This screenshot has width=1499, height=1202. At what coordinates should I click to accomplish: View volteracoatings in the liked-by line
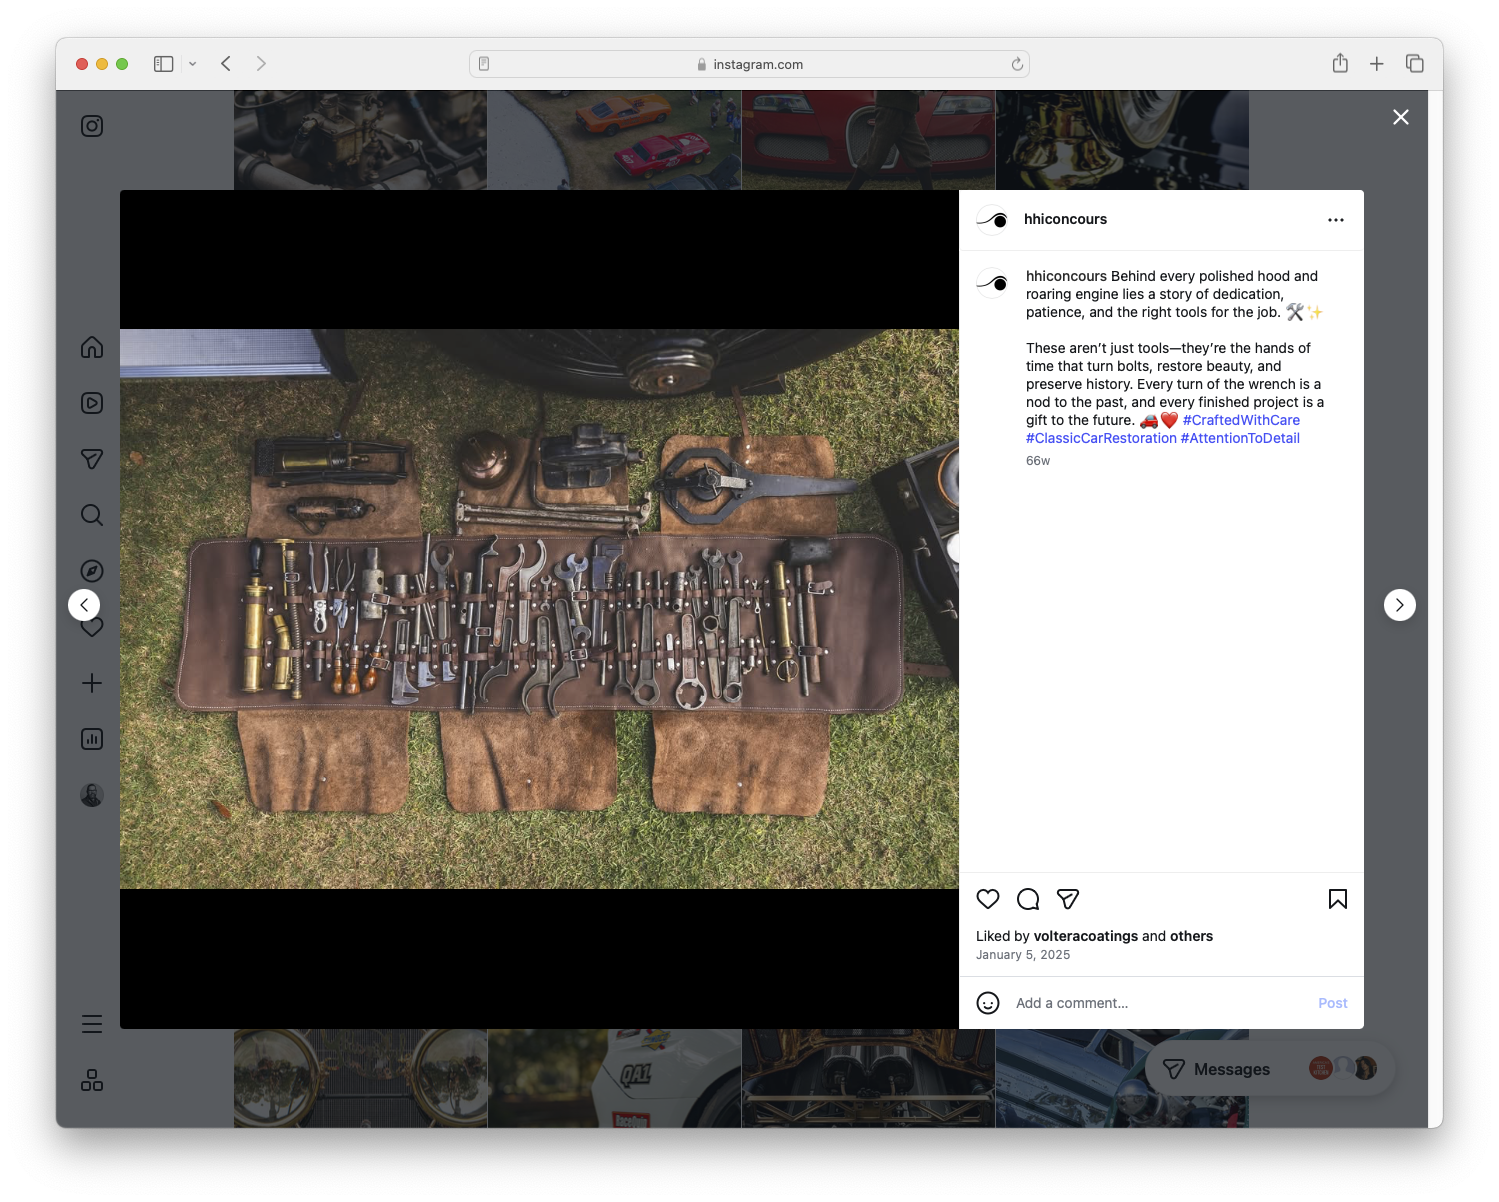pos(1086,936)
